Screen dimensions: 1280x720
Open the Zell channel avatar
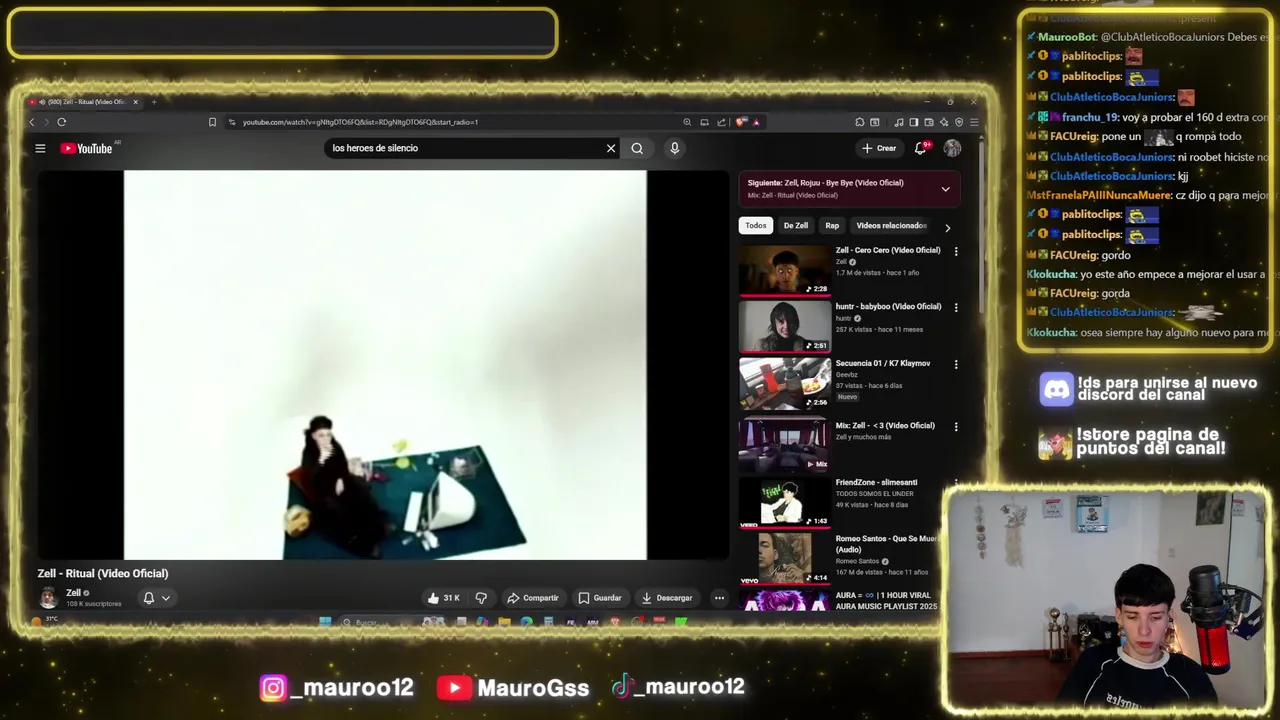click(48, 598)
